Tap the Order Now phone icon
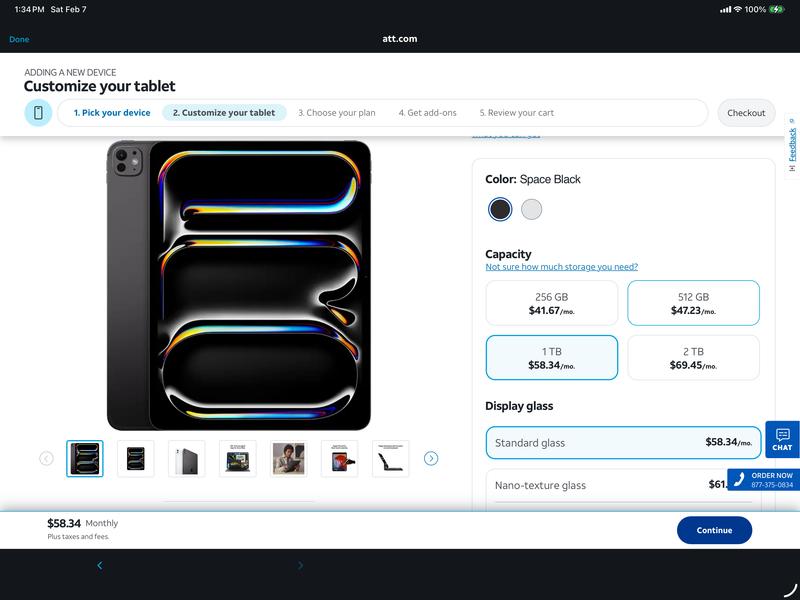The image size is (800, 600). 739,480
